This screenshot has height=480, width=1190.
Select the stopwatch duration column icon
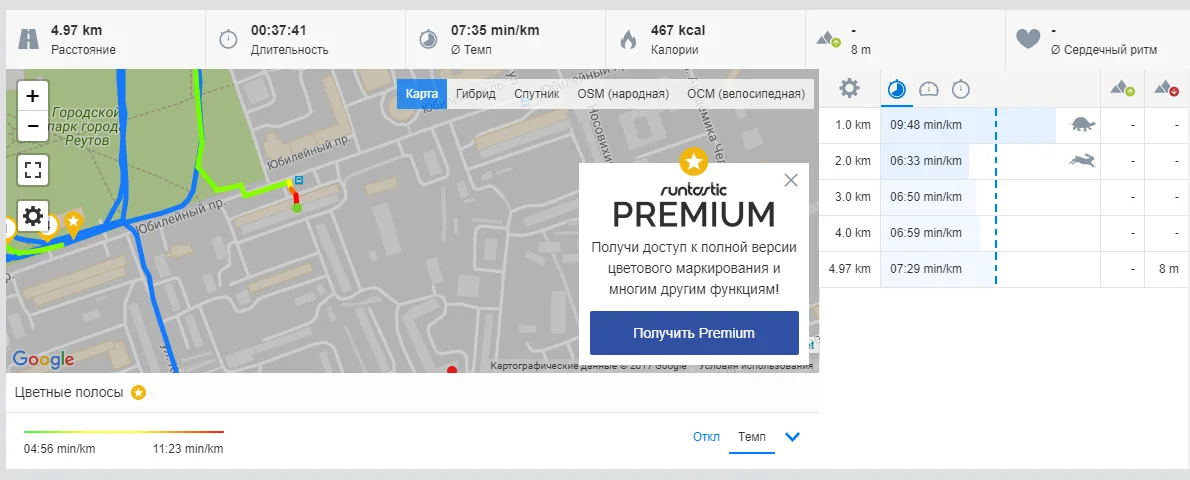(x=961, y=89)
